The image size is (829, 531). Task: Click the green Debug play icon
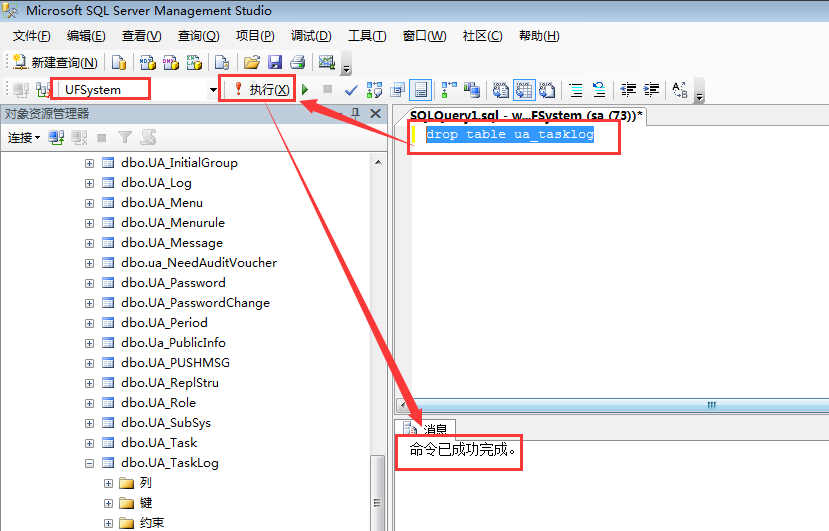(x=305, y=90)
